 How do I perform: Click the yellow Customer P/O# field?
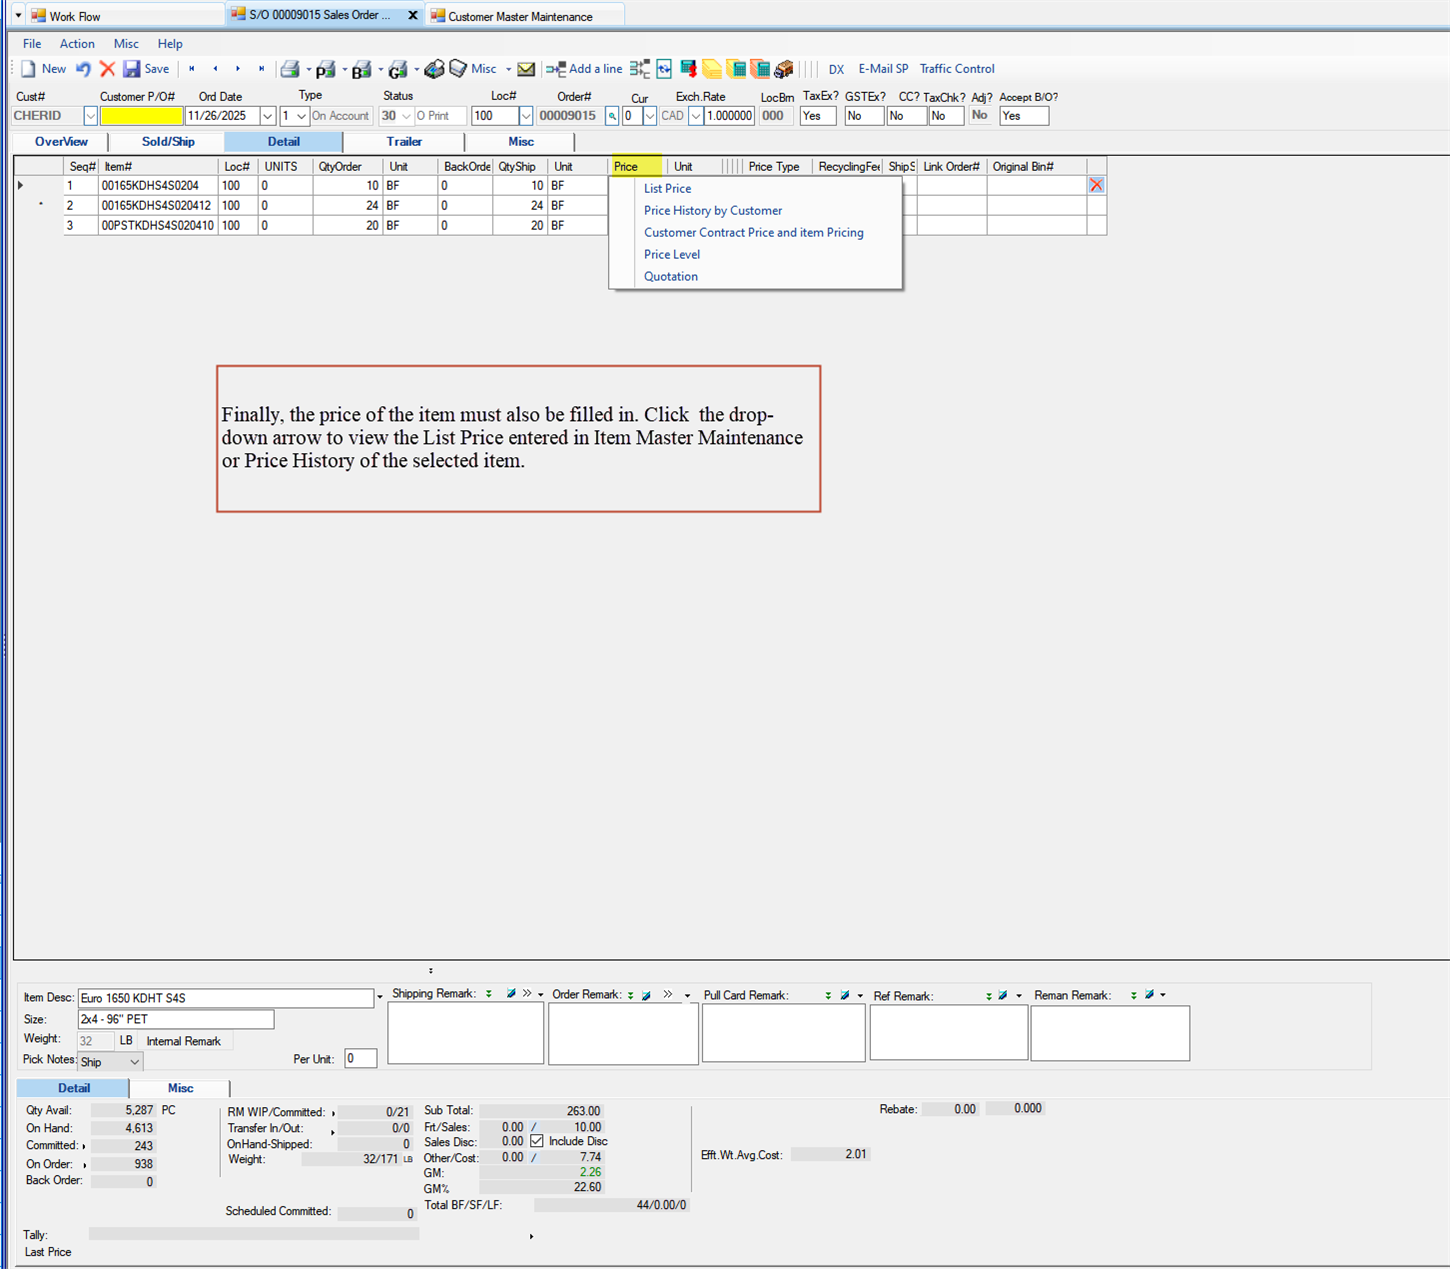click(141, 116)
